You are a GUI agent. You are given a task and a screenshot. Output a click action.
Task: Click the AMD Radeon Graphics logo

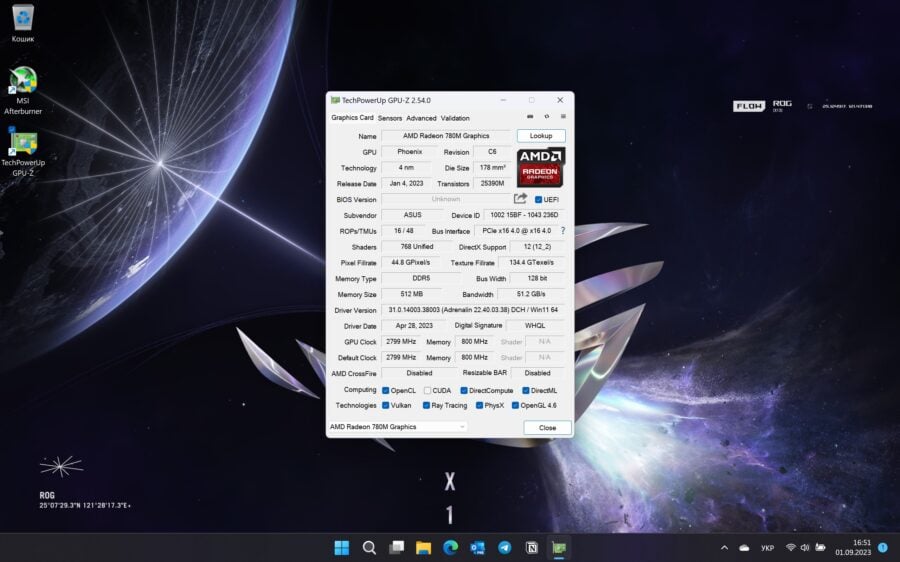tap(541, 167)
